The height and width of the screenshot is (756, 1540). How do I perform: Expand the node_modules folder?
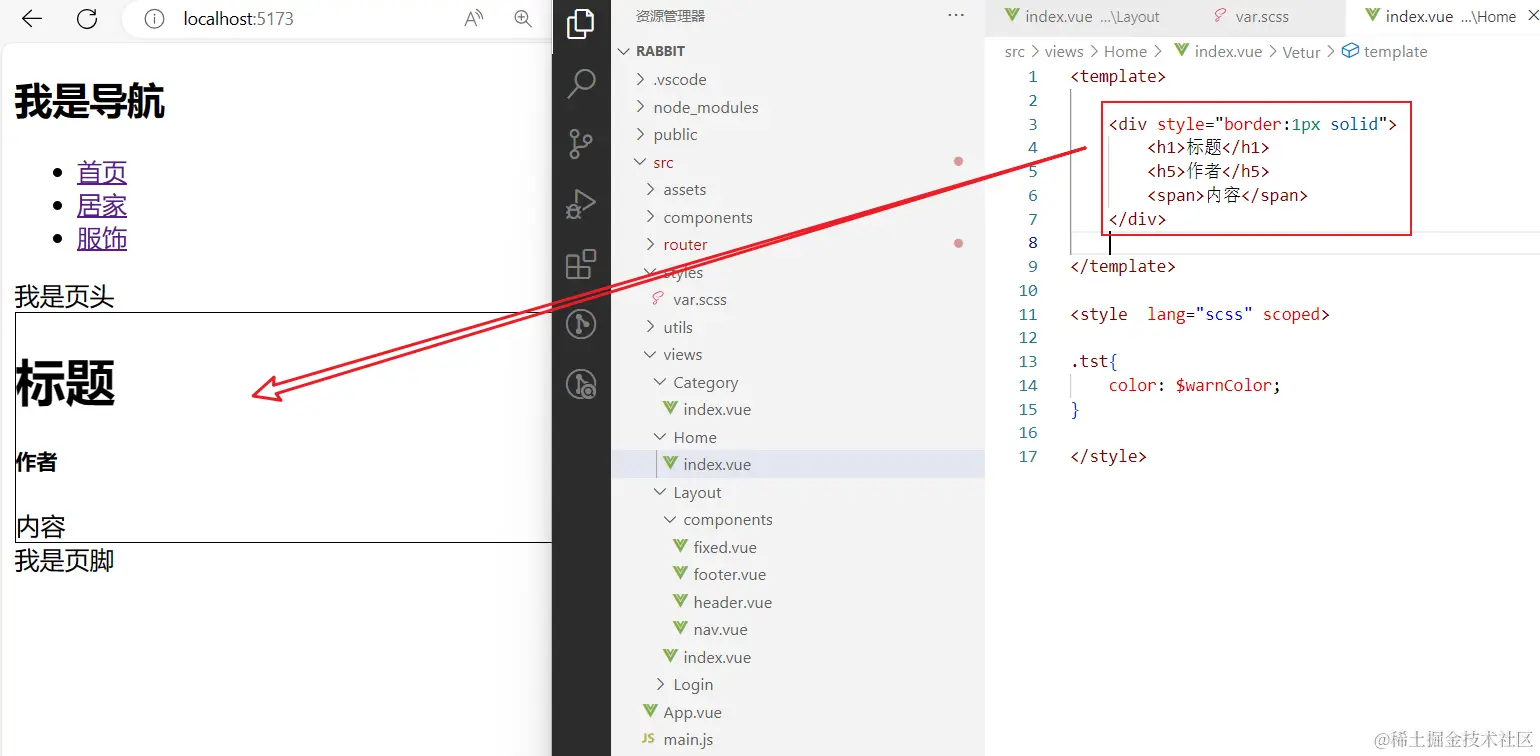642,107
